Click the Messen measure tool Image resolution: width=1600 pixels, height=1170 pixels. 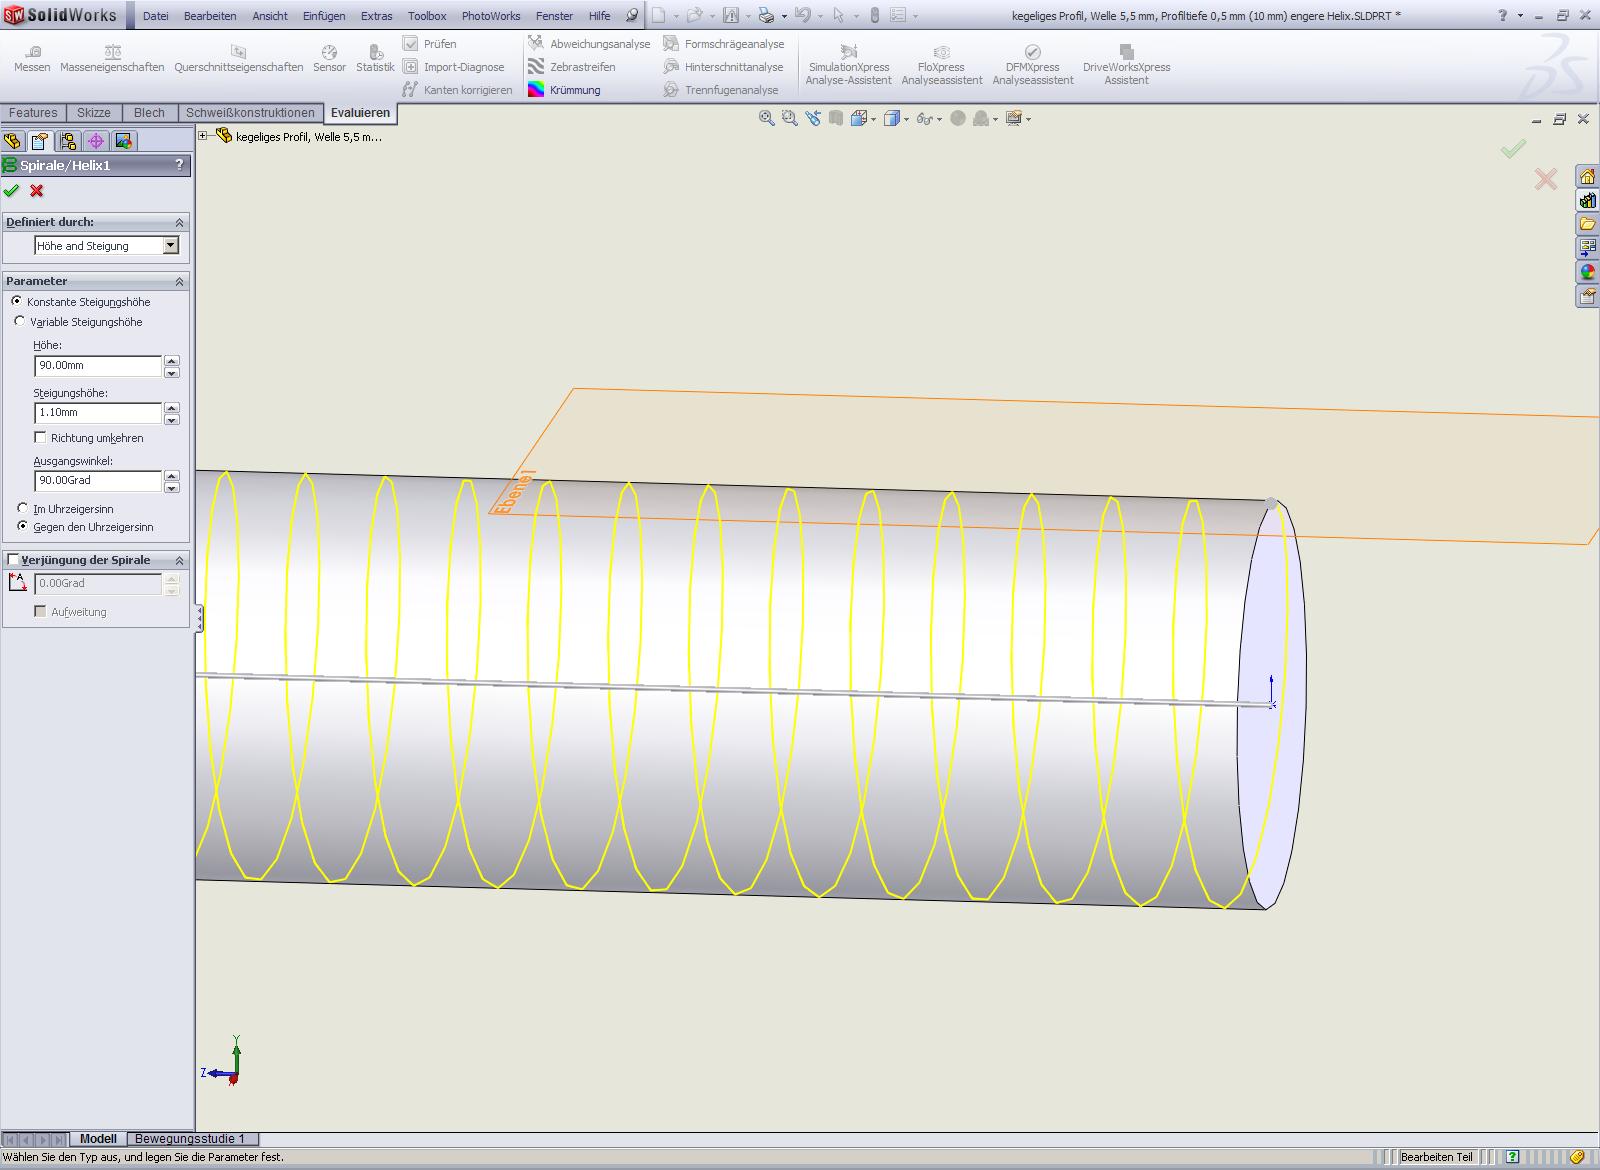[32, 58]
